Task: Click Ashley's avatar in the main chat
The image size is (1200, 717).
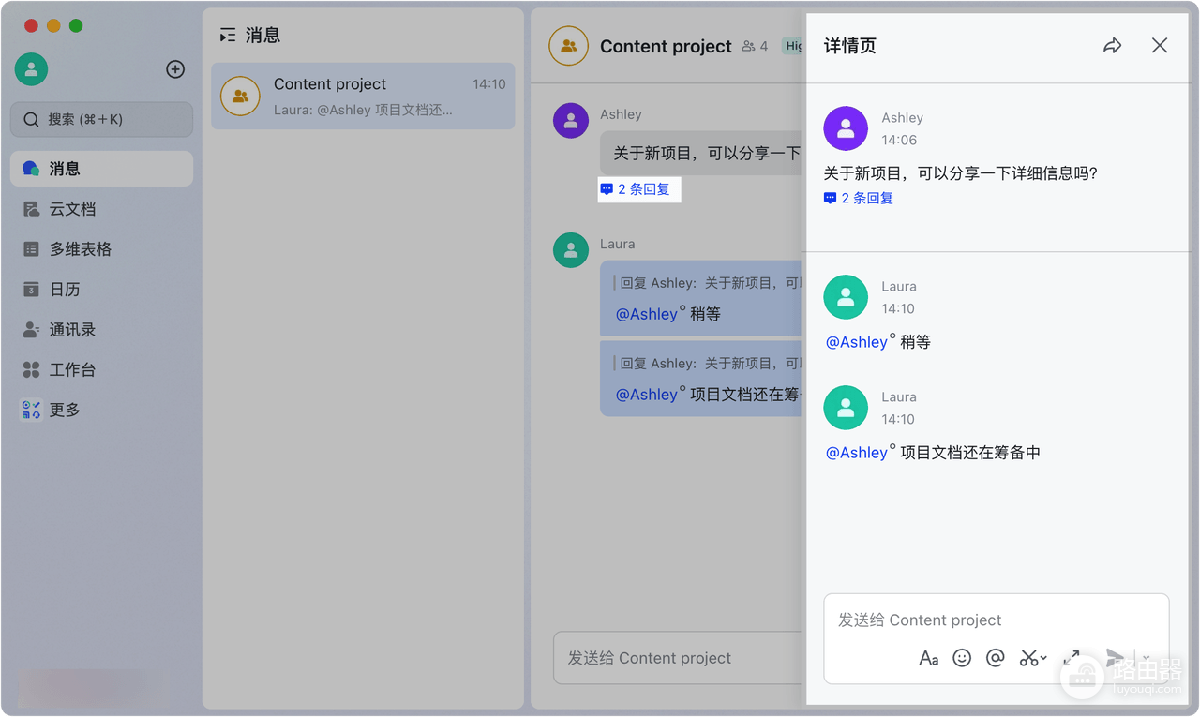Action: [570, 120]
